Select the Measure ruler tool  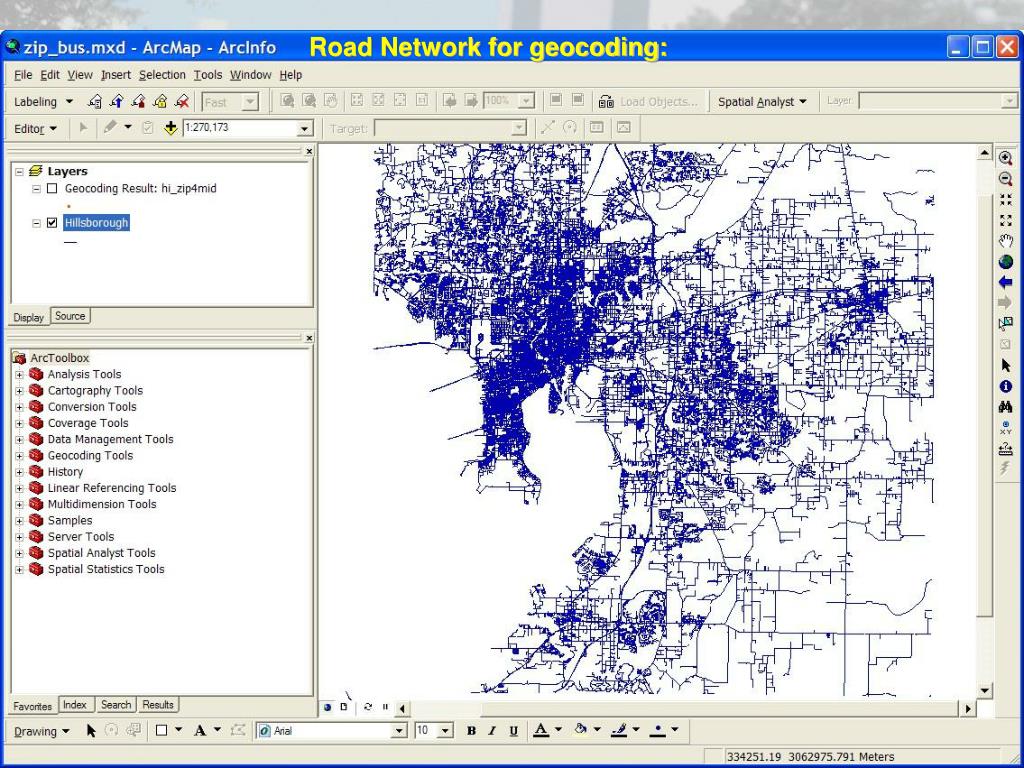tap(1006, 449)
